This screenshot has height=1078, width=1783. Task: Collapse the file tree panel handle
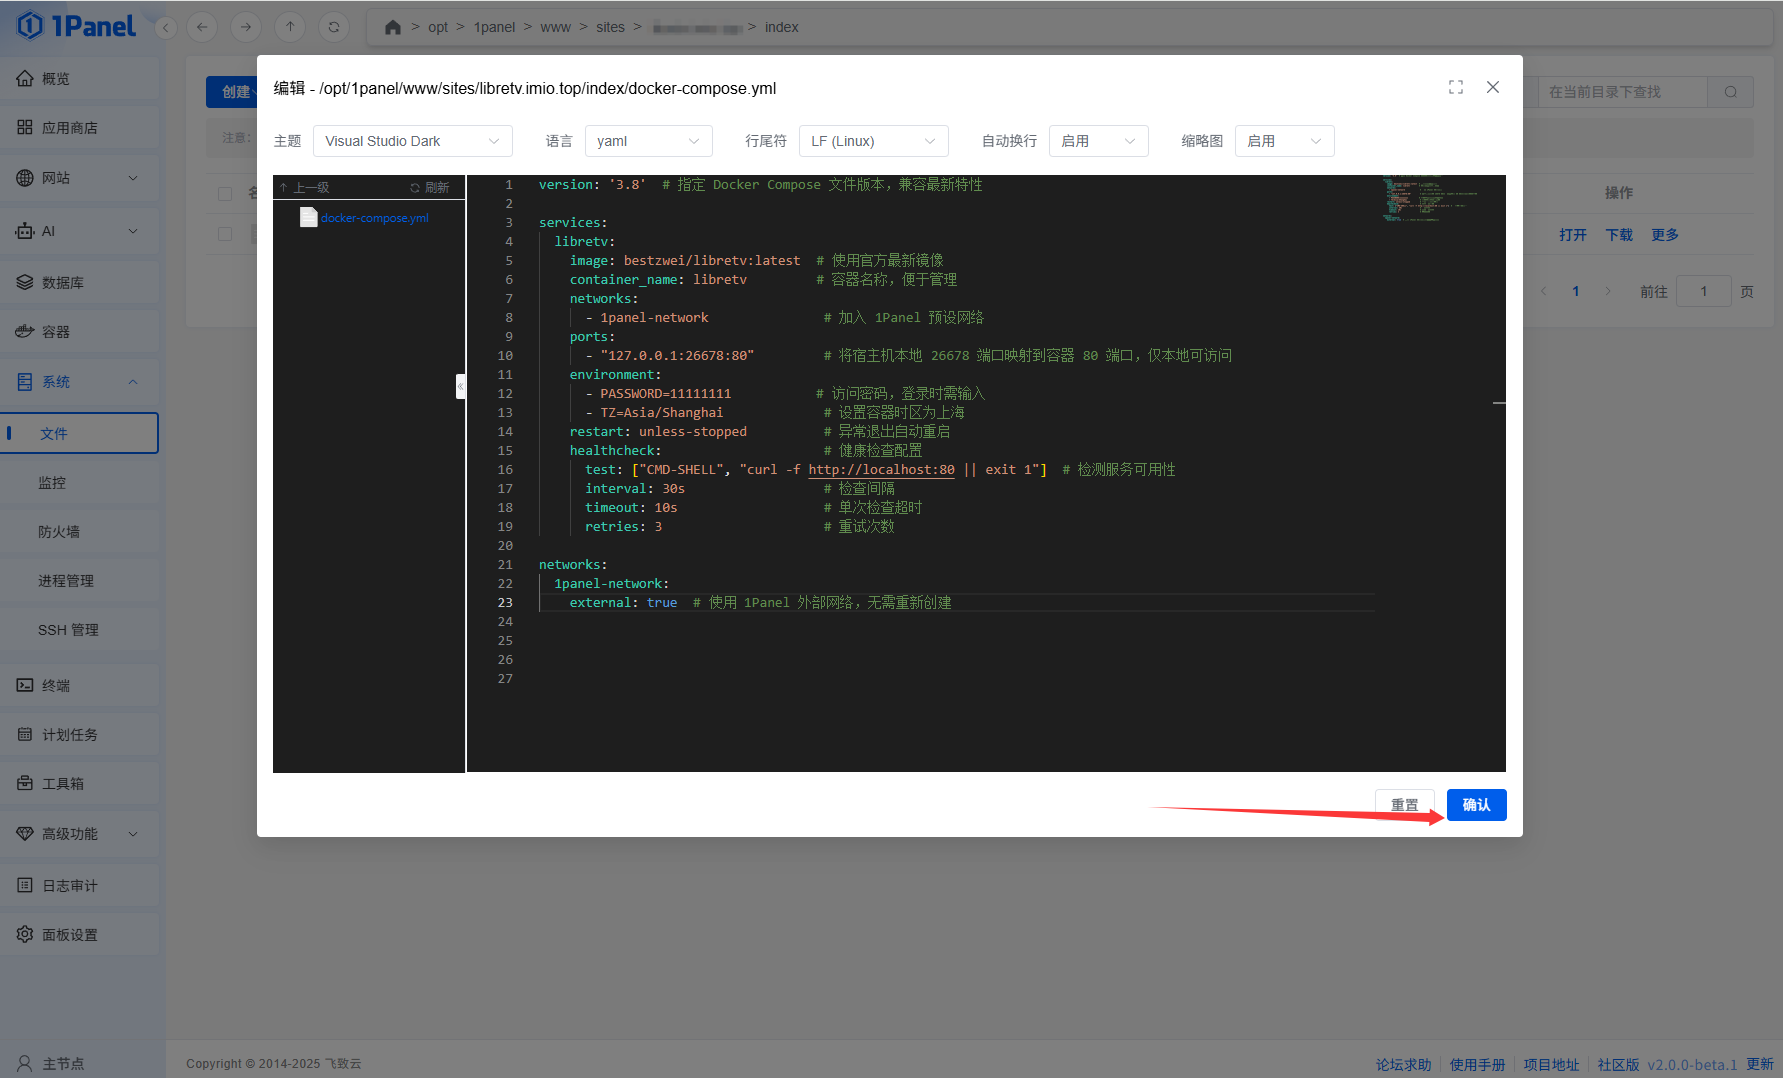point(461,386)
